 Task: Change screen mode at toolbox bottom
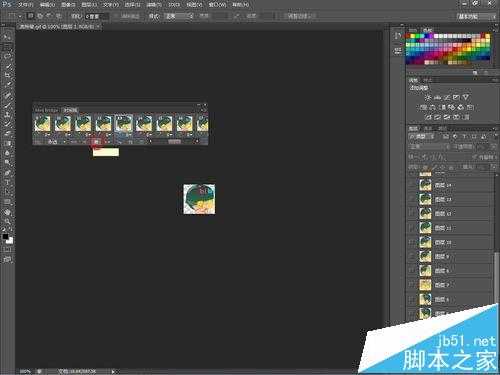point(7,259)
